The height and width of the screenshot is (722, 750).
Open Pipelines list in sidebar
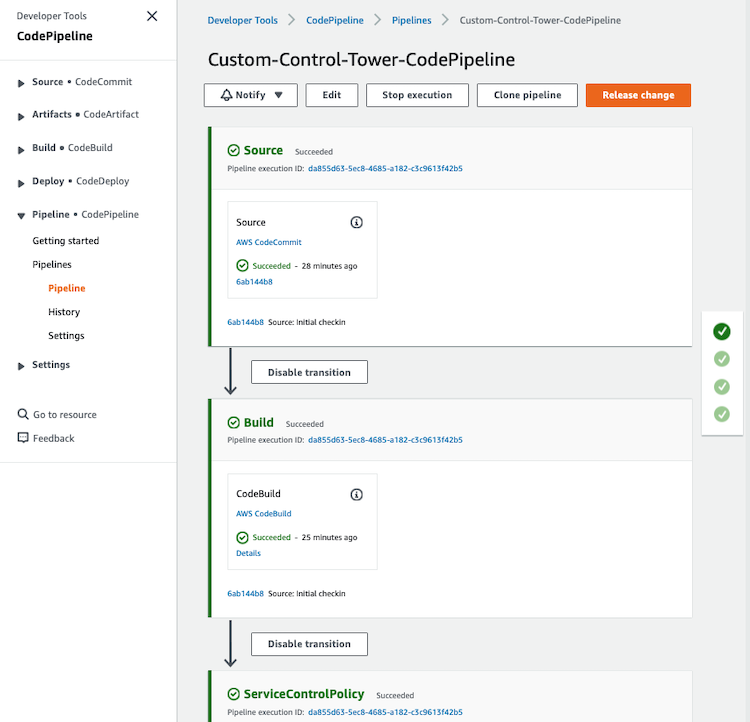coord(52,265)
